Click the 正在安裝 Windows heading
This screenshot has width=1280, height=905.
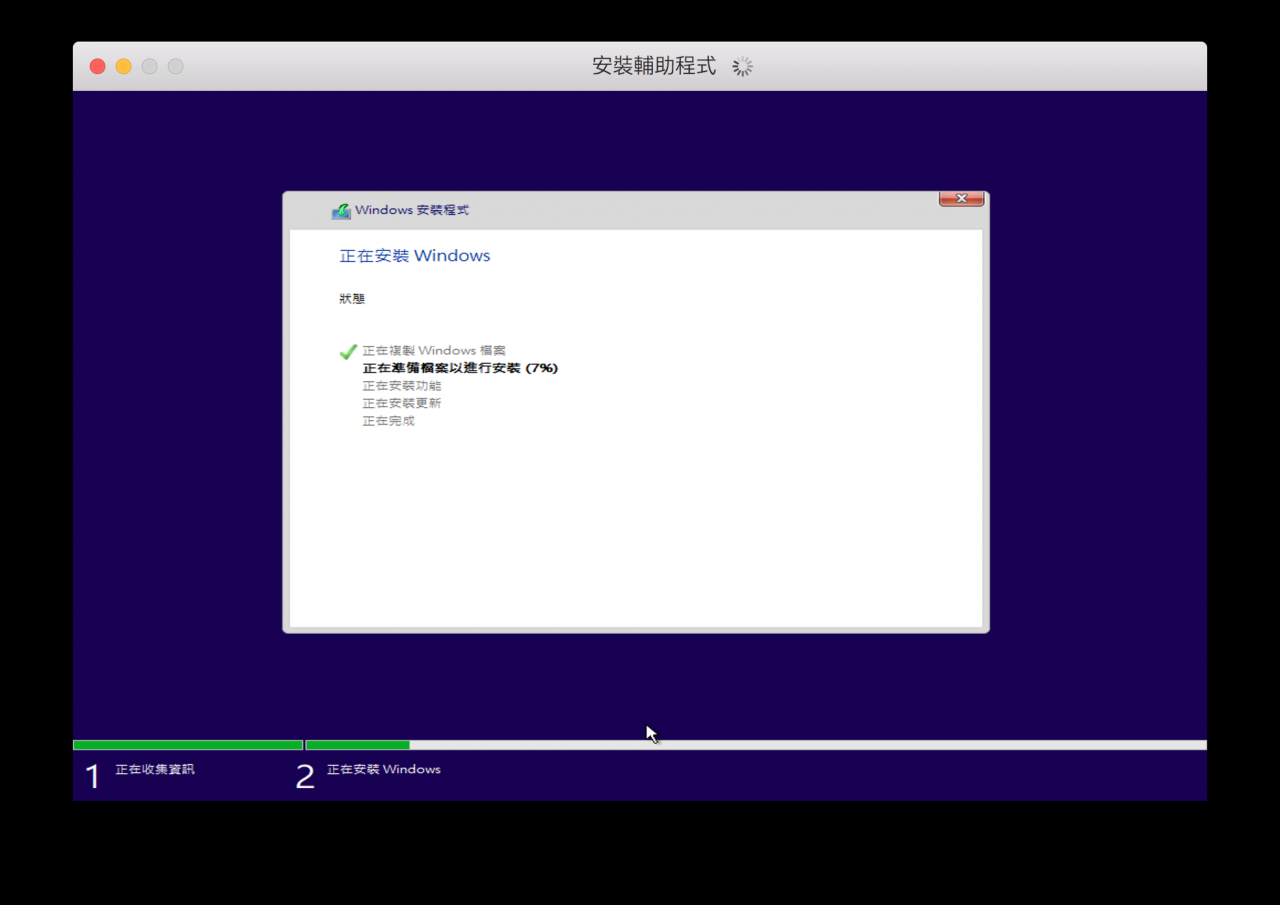click(x=415, y=256)
